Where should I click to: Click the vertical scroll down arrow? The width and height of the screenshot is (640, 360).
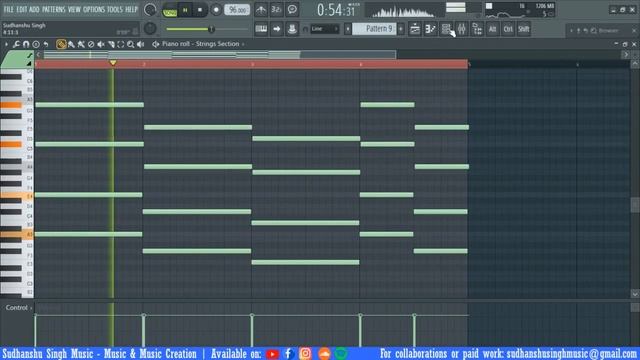635,294
